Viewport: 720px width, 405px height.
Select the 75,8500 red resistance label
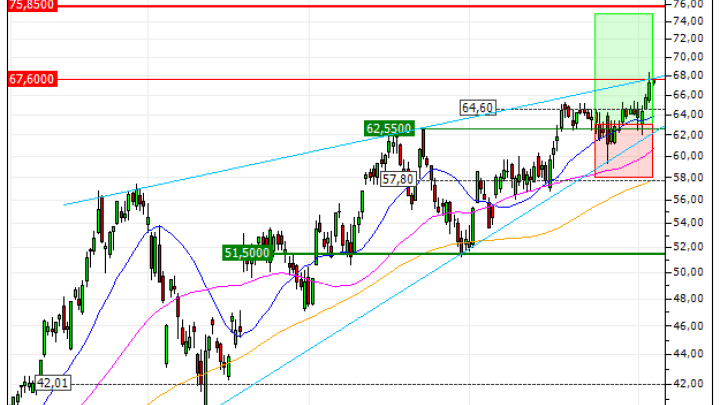point(33,6)
